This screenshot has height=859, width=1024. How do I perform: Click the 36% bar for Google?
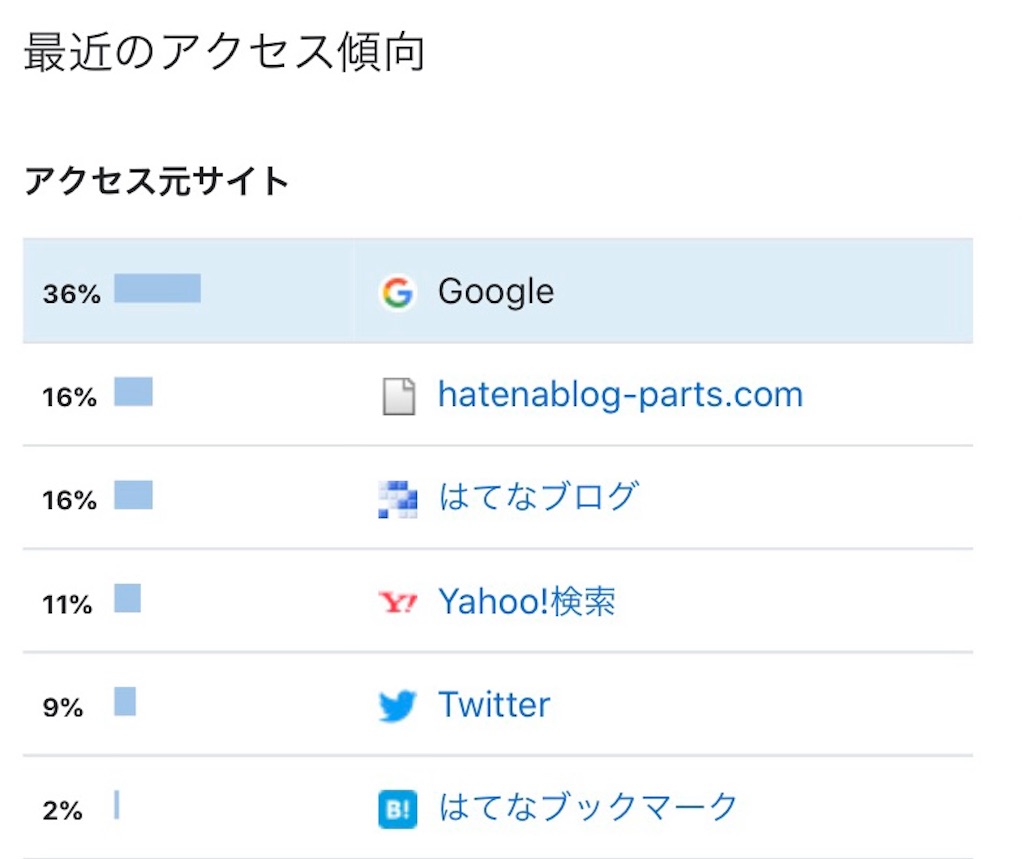tap(157, 289)
